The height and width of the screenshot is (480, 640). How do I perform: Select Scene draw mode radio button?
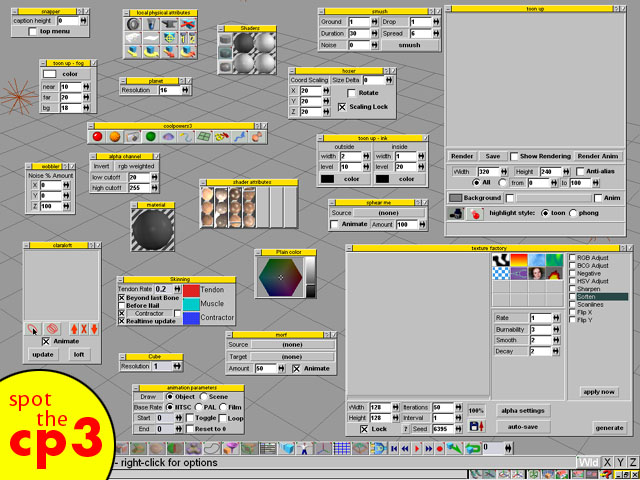pos(203,397)
